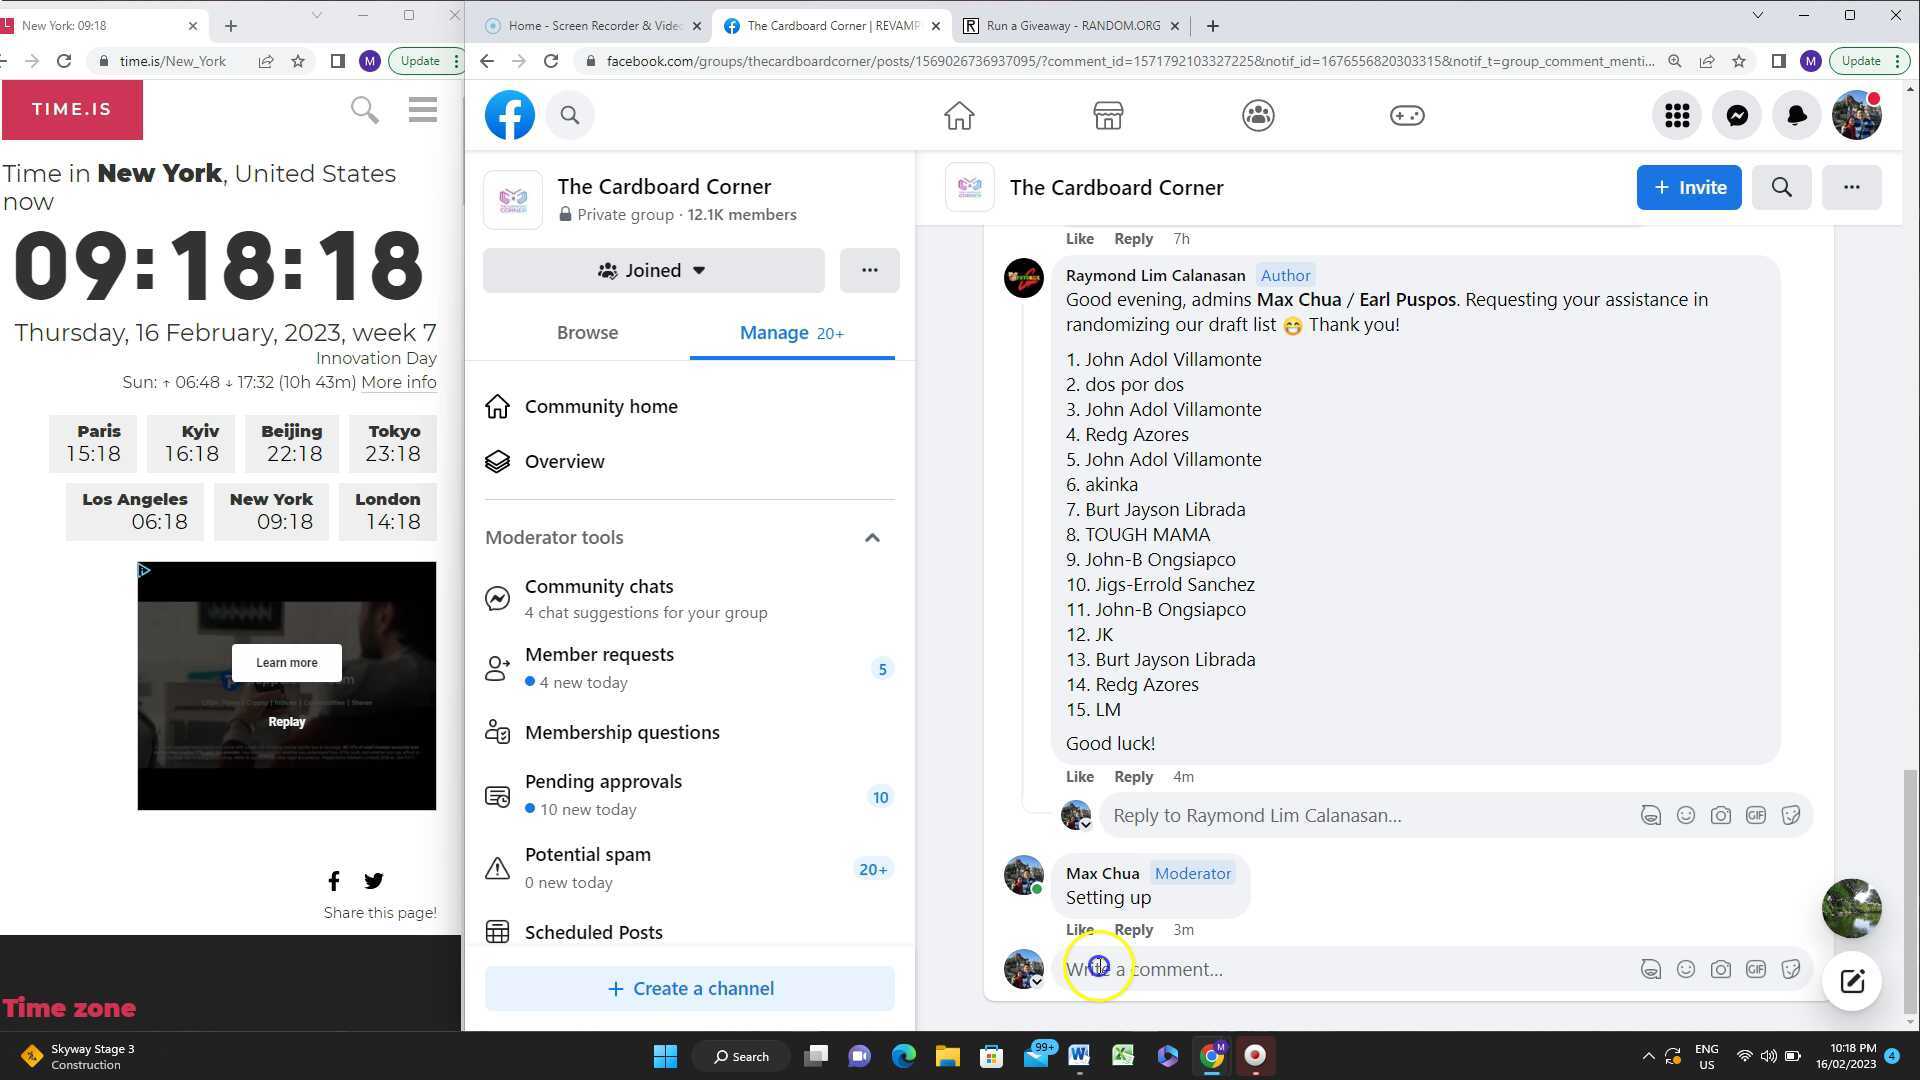Click the notifications bell icon
Viewport: 1920px width, 1080px height.
1797,116
